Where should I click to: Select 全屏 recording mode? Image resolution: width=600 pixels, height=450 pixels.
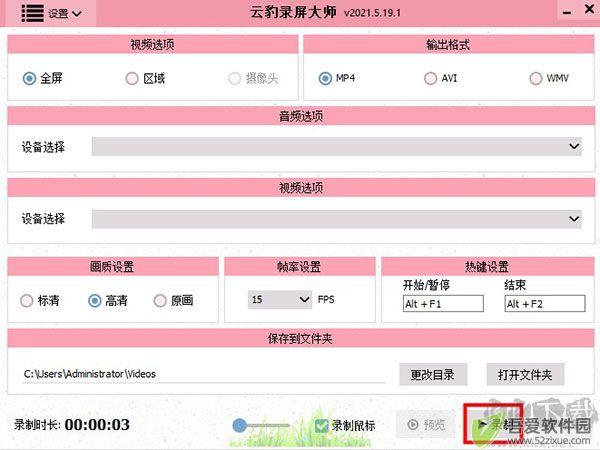pyautogui.click(x=42, y=78)
